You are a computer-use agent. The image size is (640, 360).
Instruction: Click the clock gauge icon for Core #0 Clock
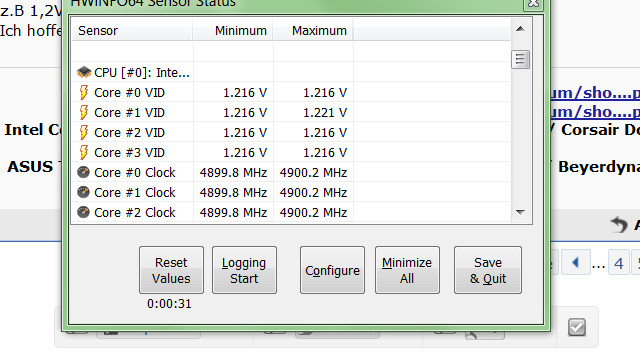tap(83, 172)
